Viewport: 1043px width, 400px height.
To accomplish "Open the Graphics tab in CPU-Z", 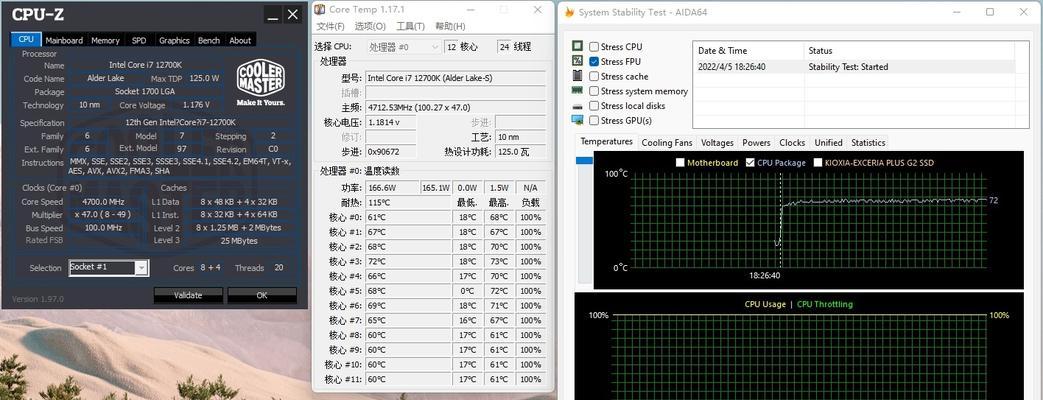I will 174,40.
